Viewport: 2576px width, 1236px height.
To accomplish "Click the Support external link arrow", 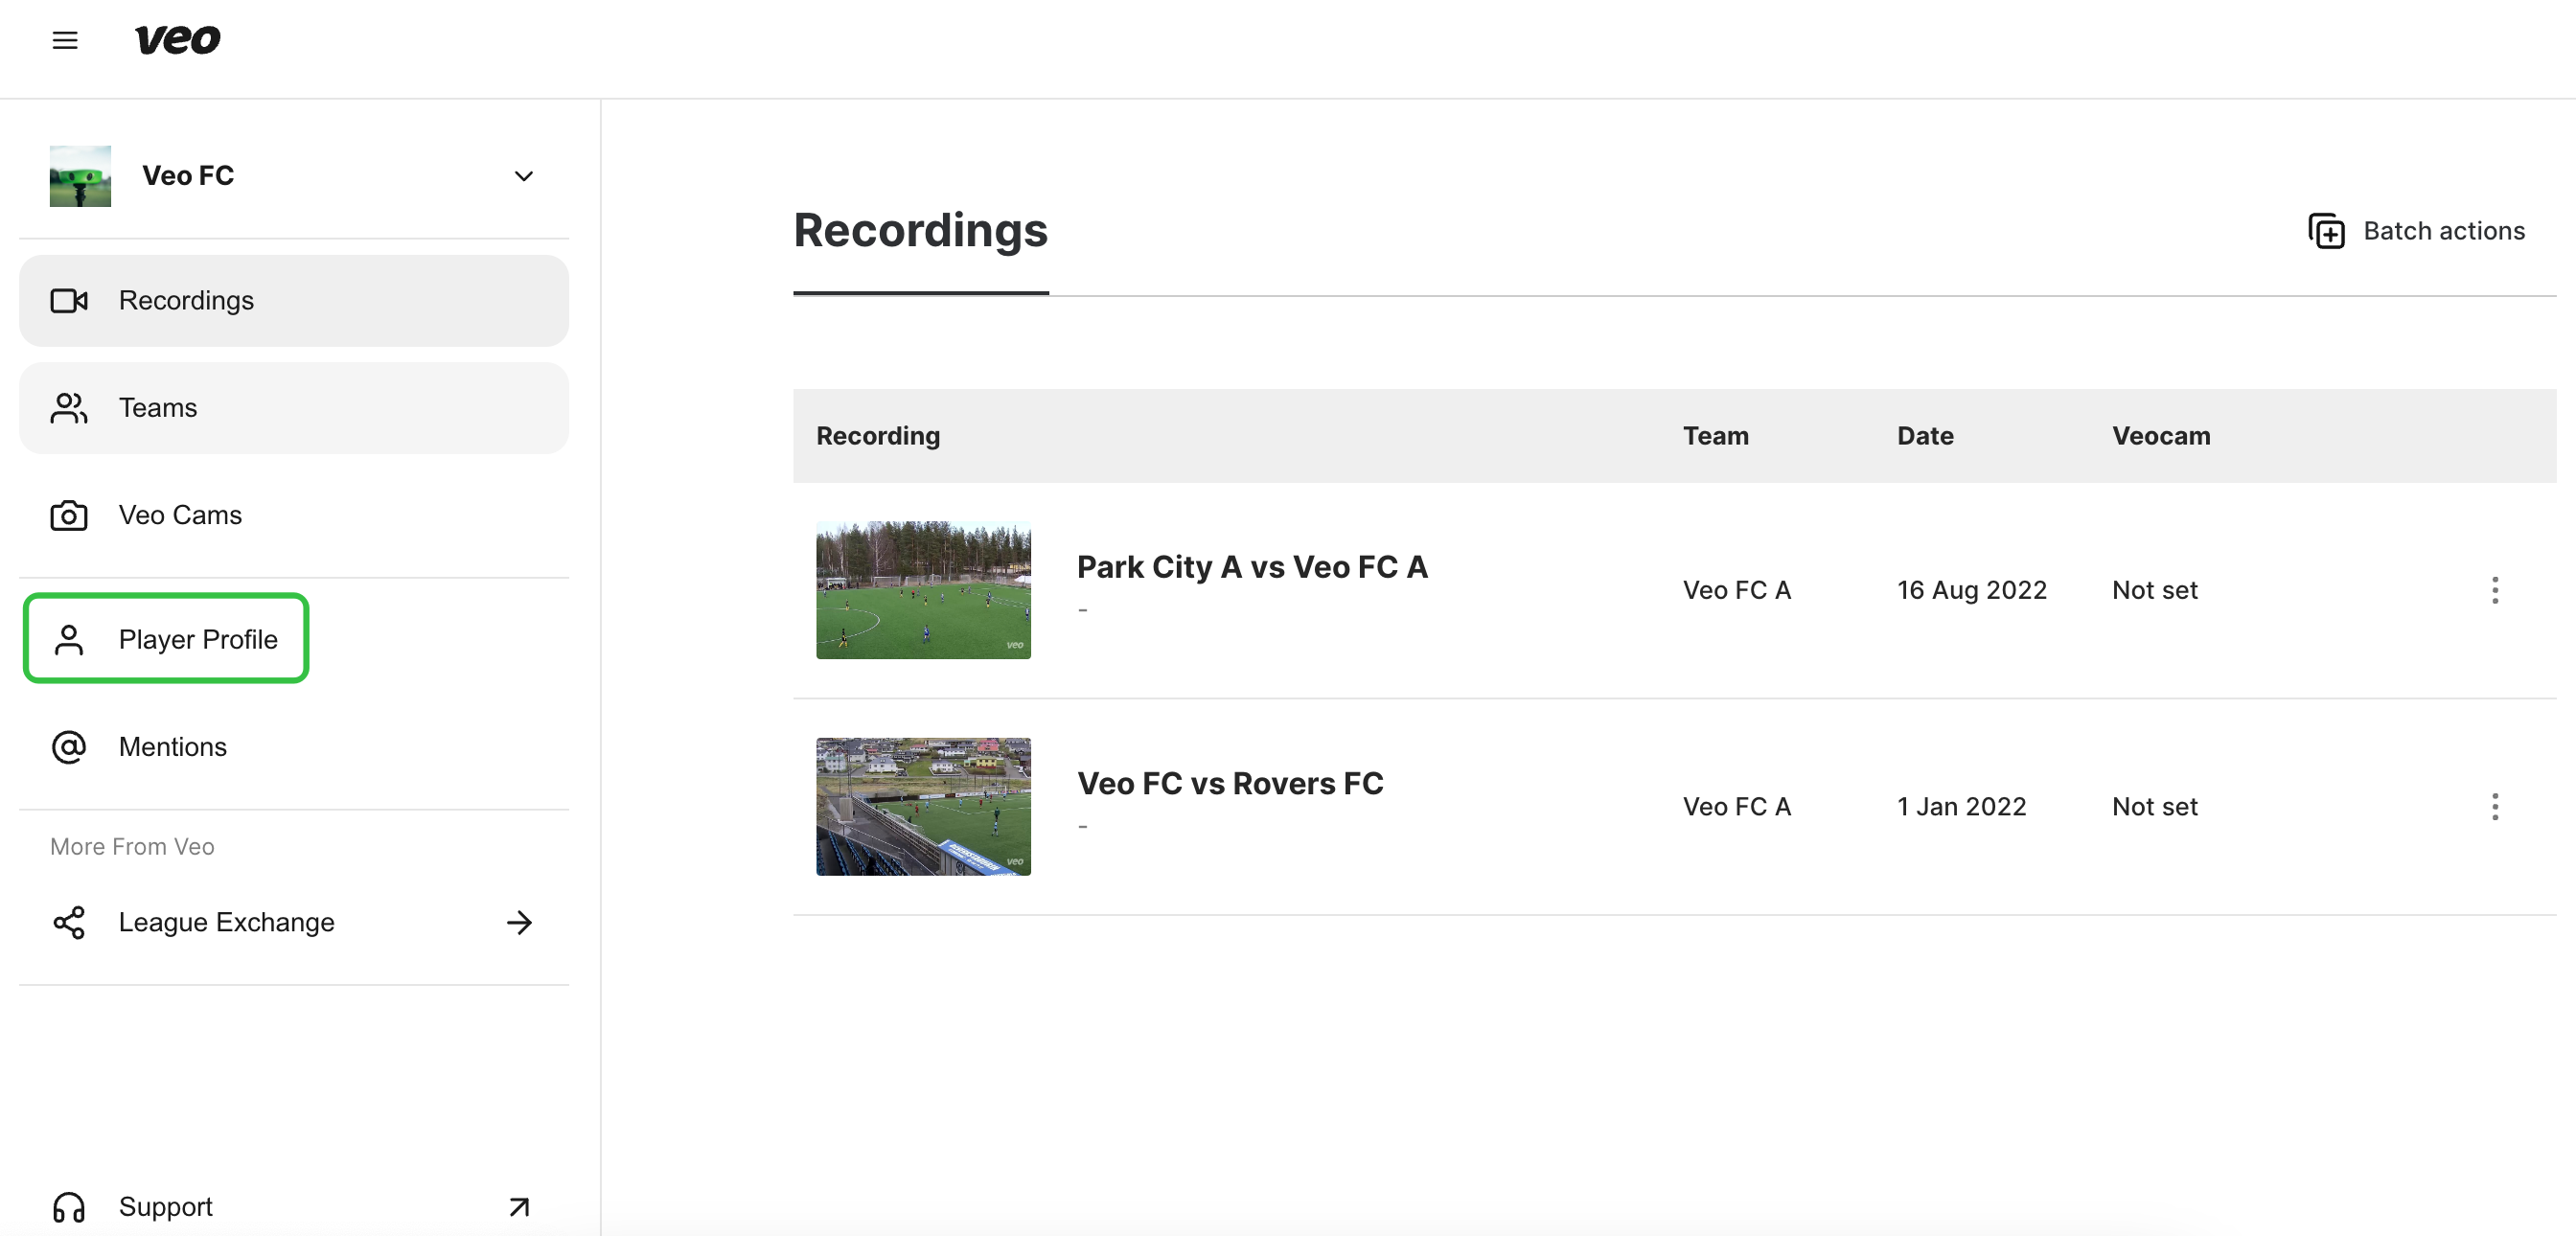I will pyautogui.click(x=519, y=1207).
